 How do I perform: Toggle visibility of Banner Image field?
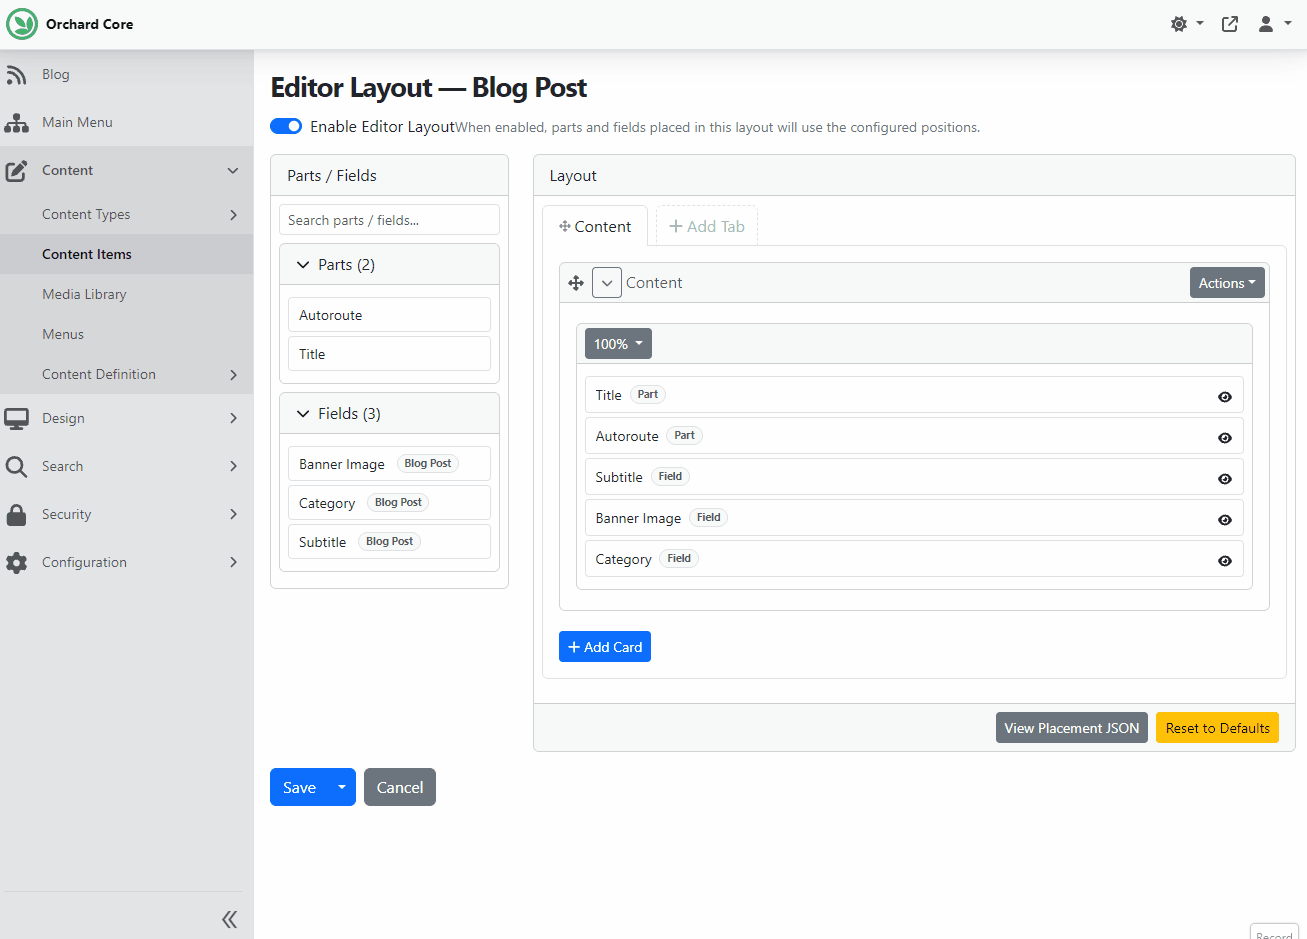(1225, 520)
